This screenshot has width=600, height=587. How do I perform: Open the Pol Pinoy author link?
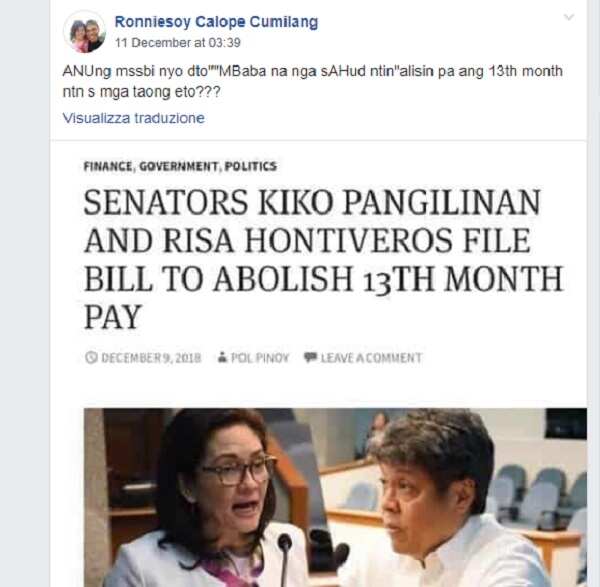[x=260, y=358]
